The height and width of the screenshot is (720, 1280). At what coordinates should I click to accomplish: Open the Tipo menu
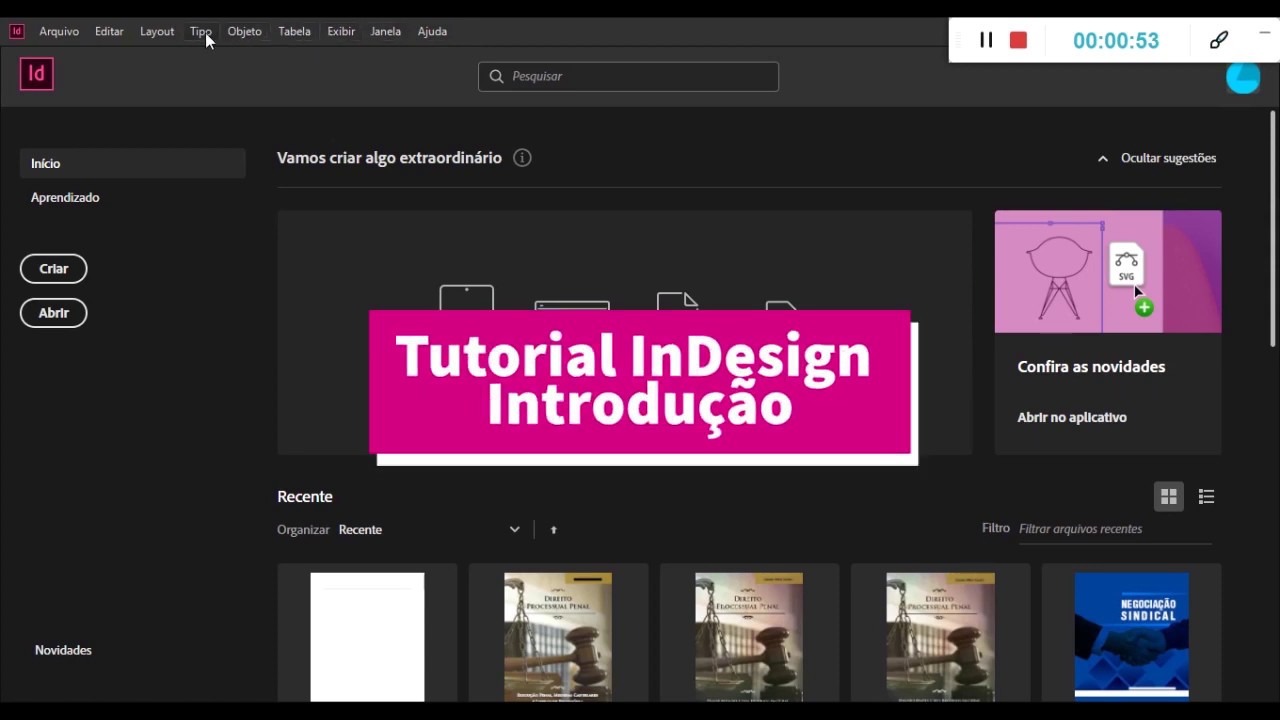pos(201,31)
